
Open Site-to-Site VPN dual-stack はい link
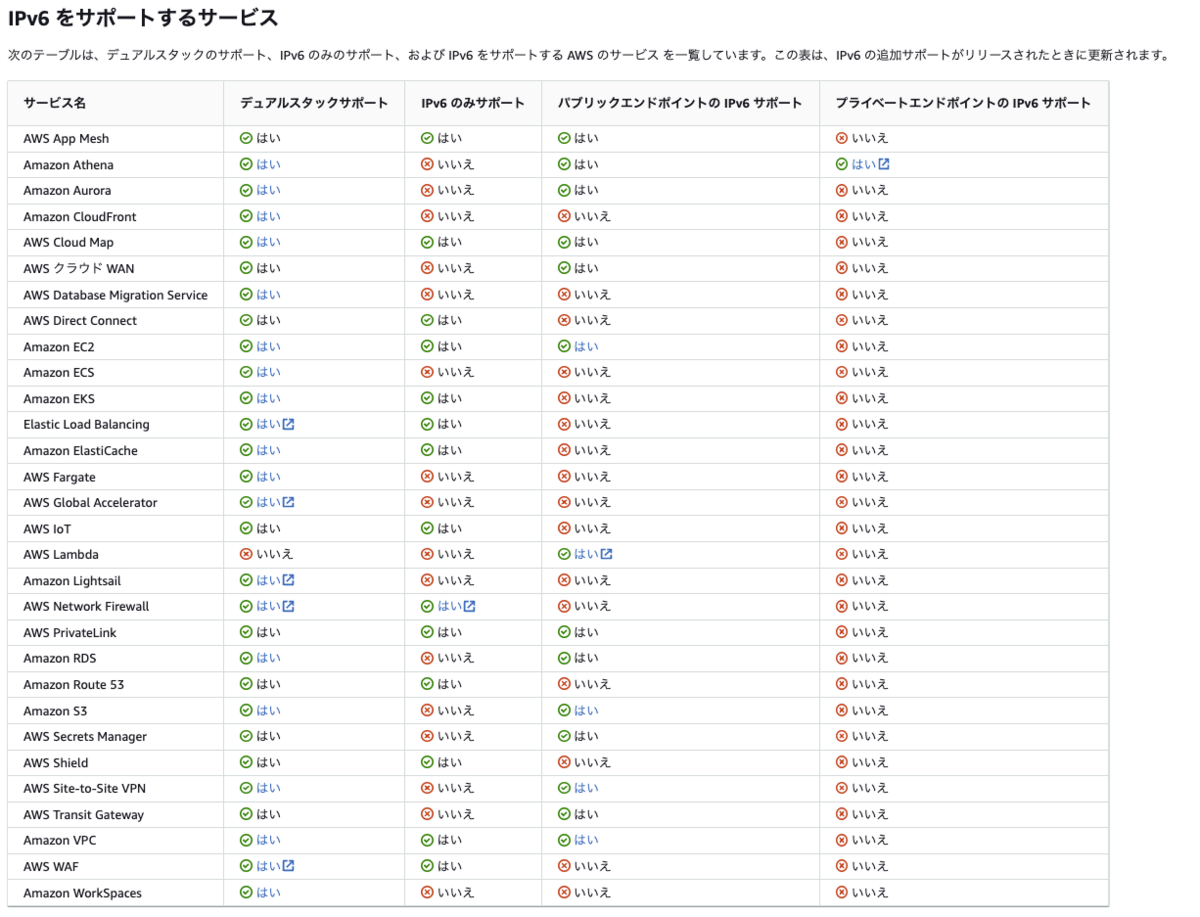tap(268, 788)
